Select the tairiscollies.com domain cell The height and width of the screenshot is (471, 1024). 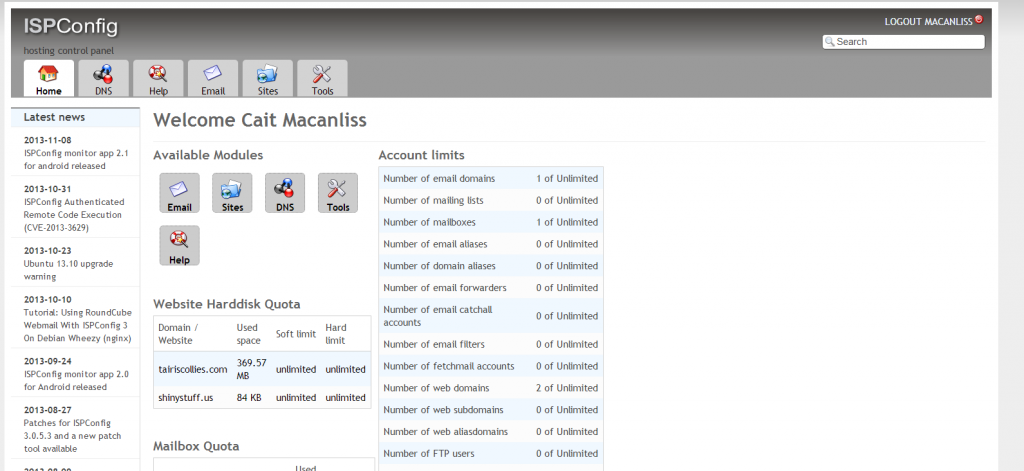pyautogui.click(x=193, y=369)
